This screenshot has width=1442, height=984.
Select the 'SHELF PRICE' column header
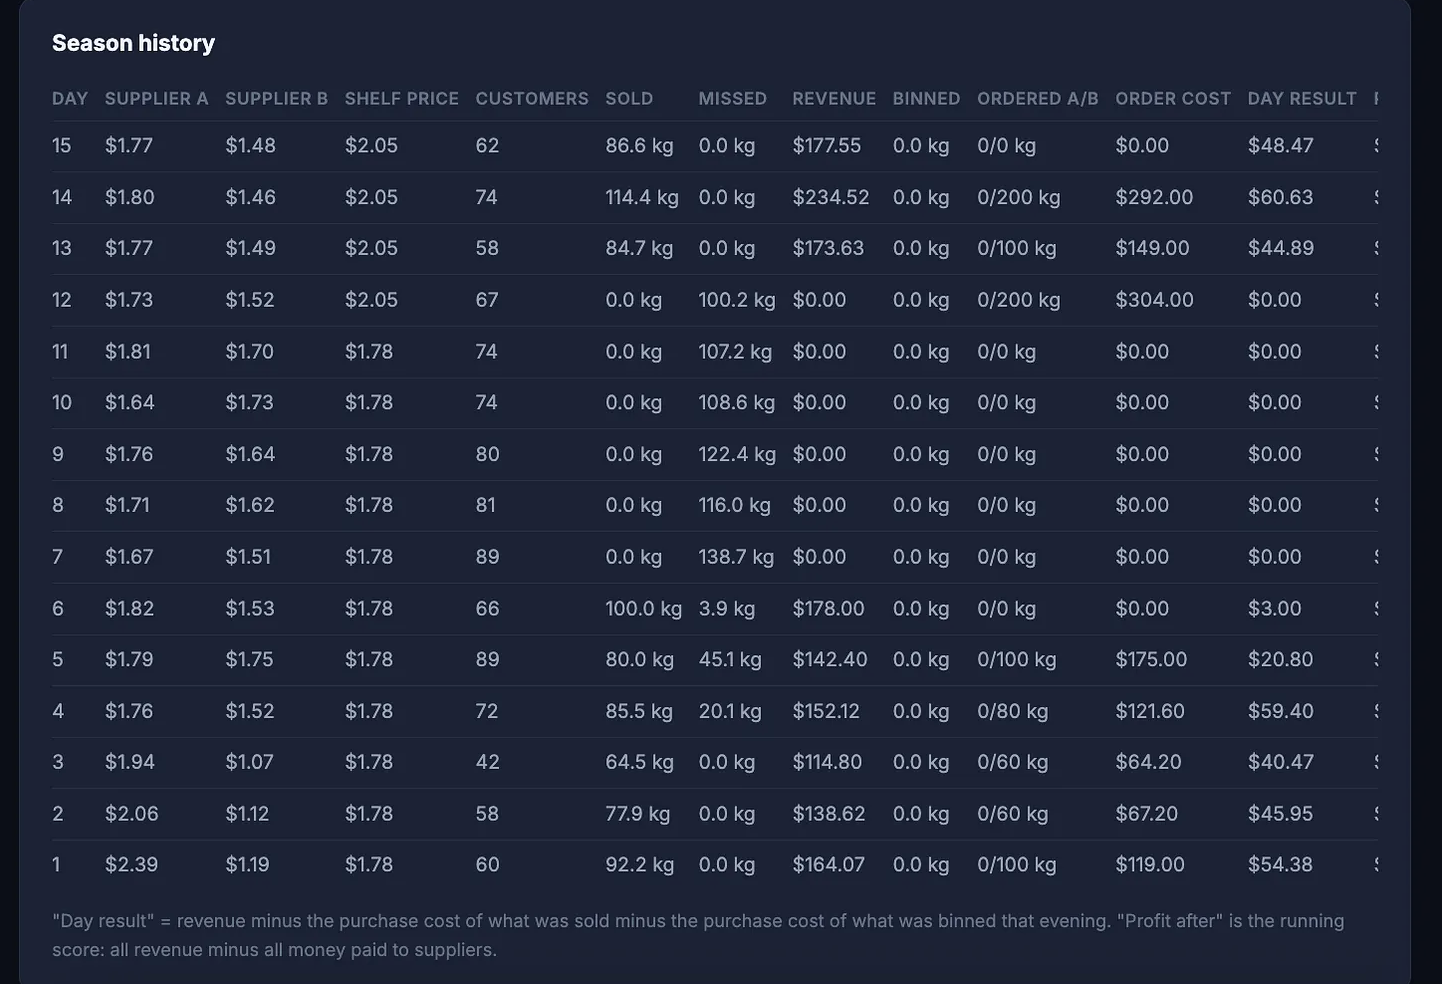(x=402, y=99)
